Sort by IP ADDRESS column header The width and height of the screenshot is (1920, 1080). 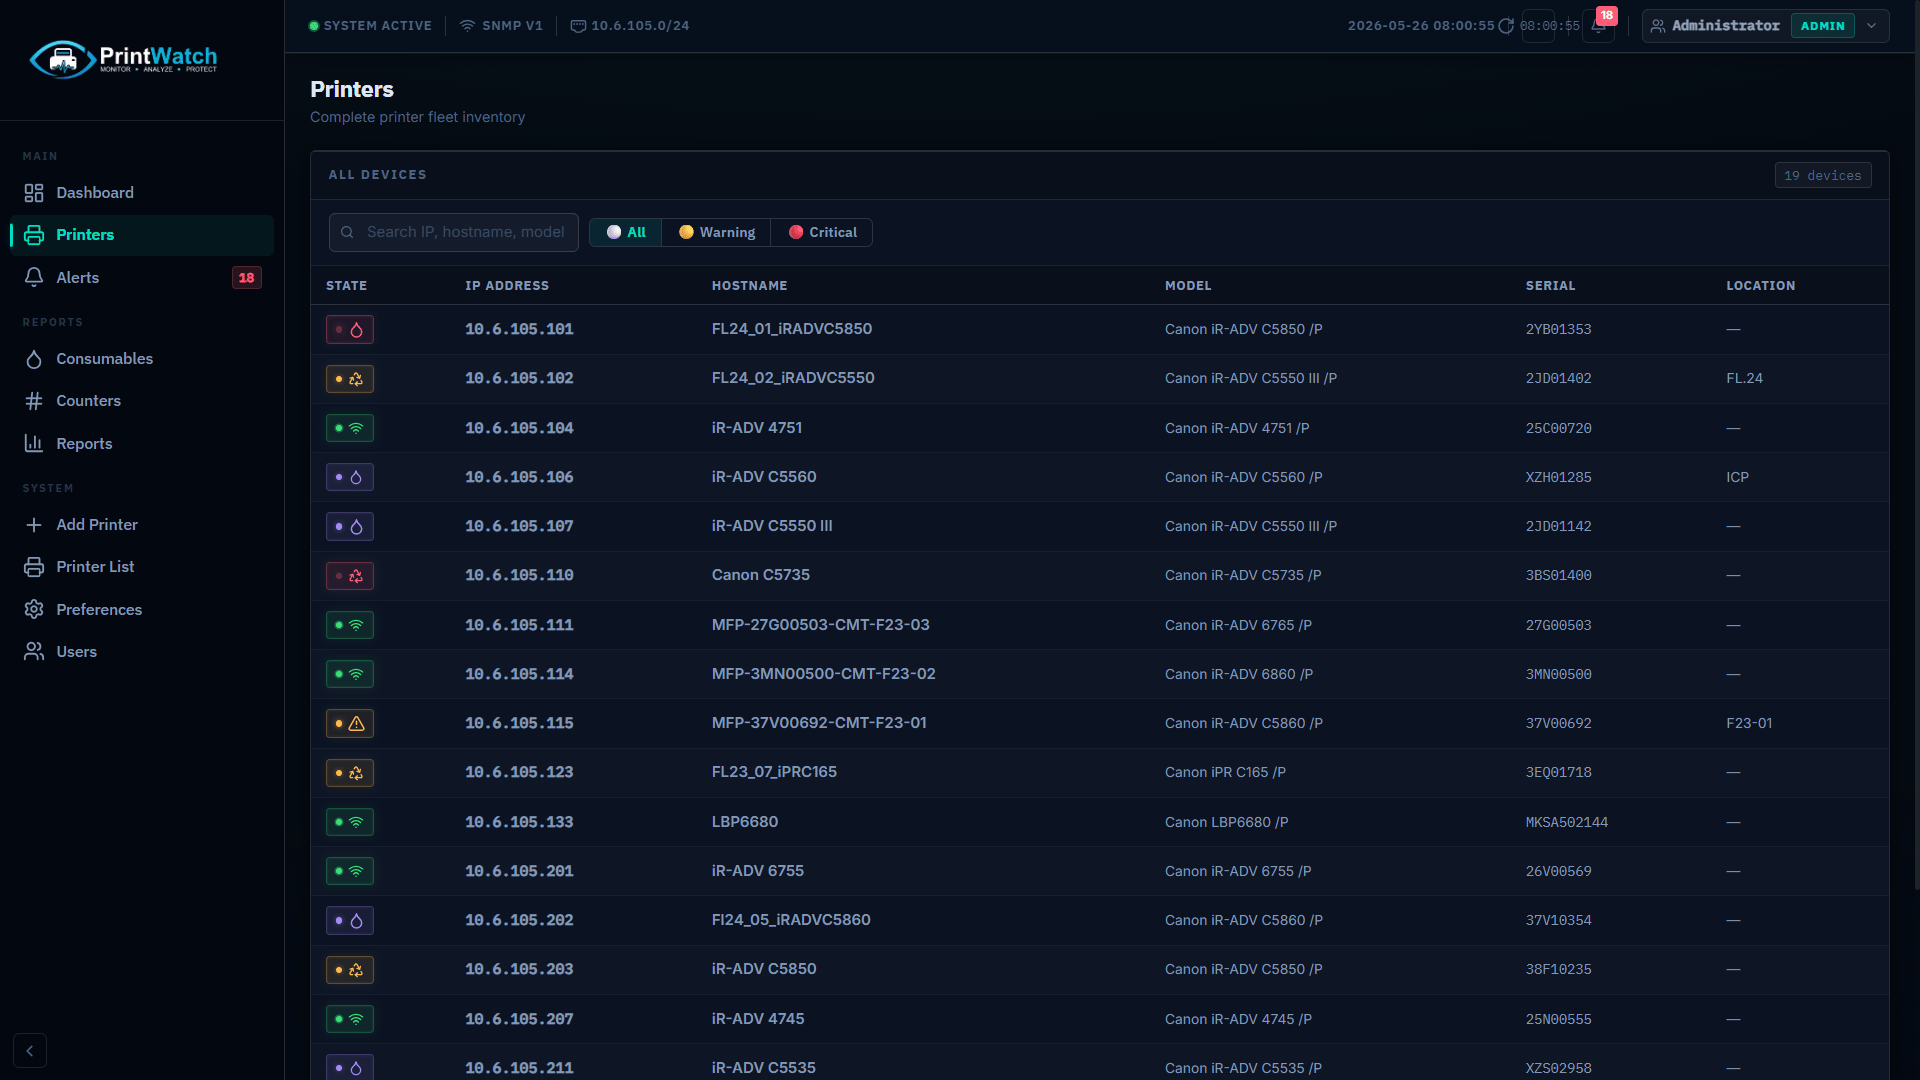coord(507,286)
